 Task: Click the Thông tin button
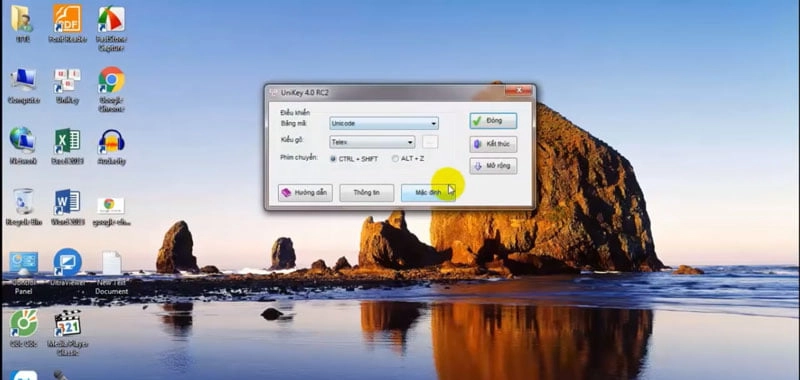pos(366,193)
